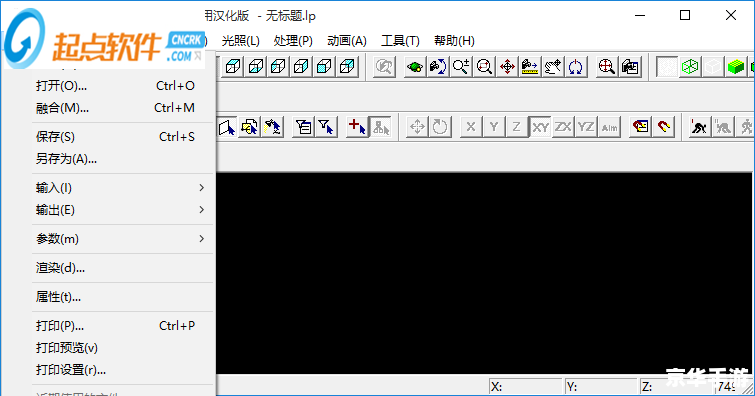Select the Tilt circular arrows tool

click(575, 66)
